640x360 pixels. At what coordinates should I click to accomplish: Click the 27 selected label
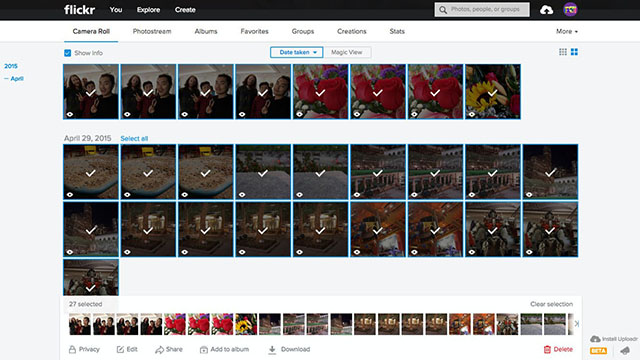[x=85, y=304]
